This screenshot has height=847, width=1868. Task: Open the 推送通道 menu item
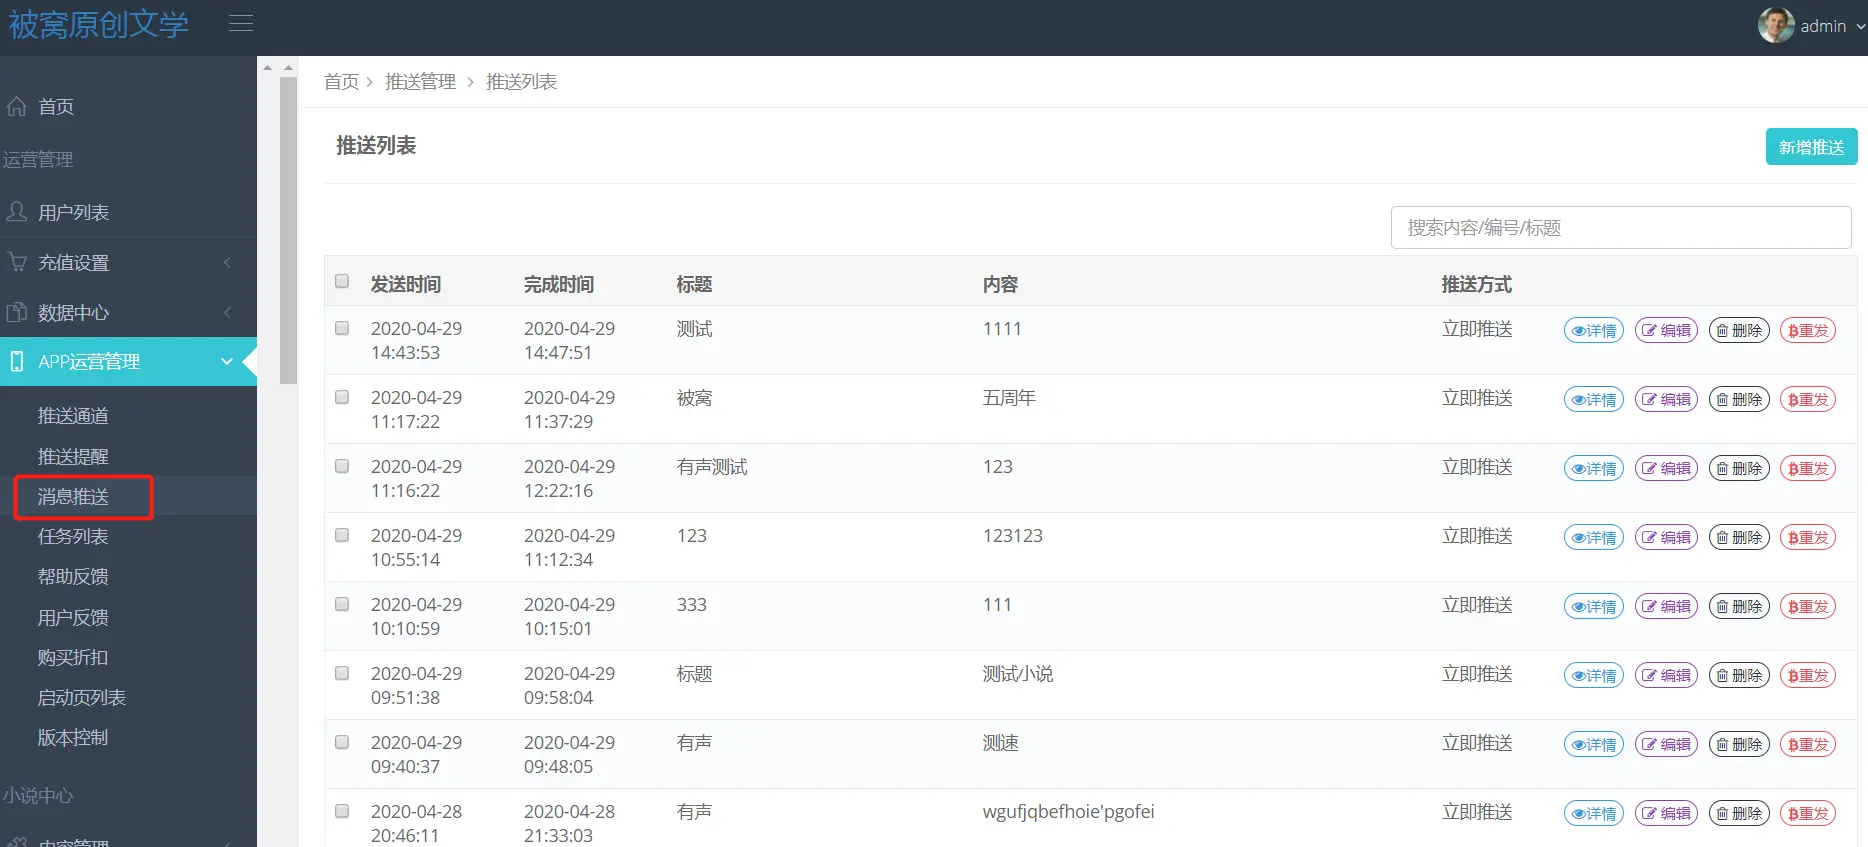[73, 416]
